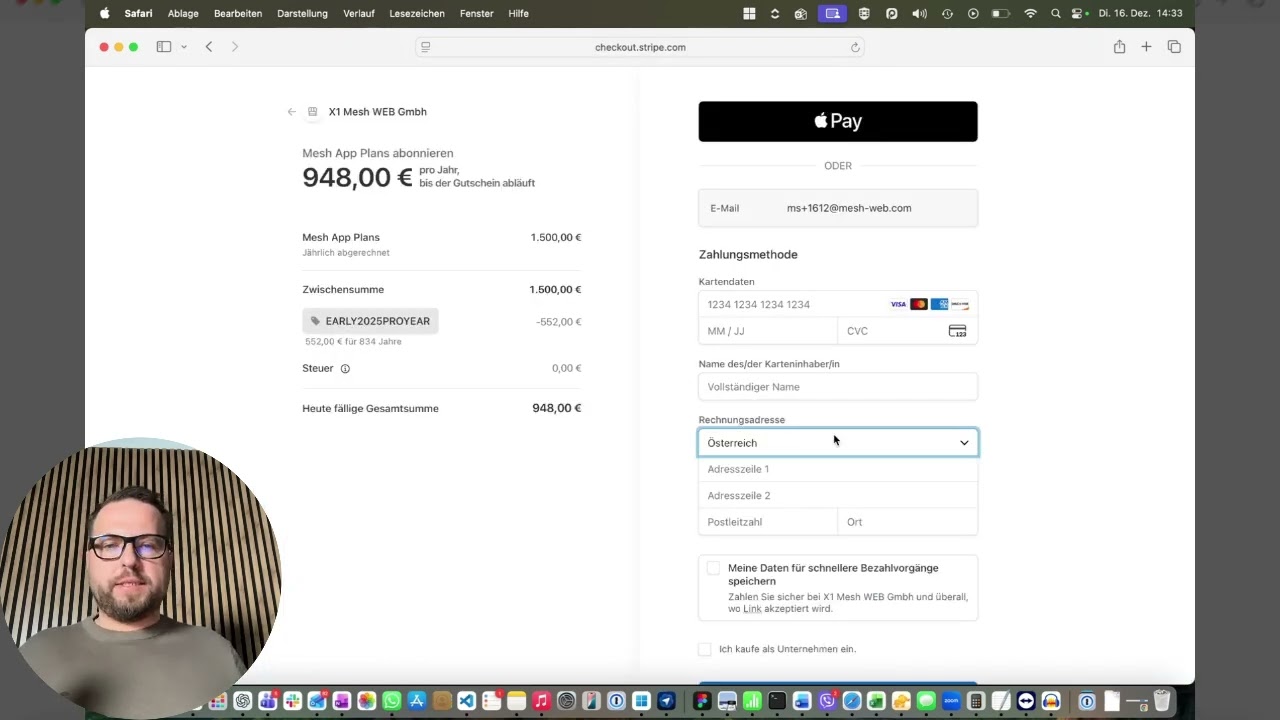Go back using arrow beside X1 Mesh WEB Gmbh
This screenshot has height=720, width=1280.
[291, 112]
